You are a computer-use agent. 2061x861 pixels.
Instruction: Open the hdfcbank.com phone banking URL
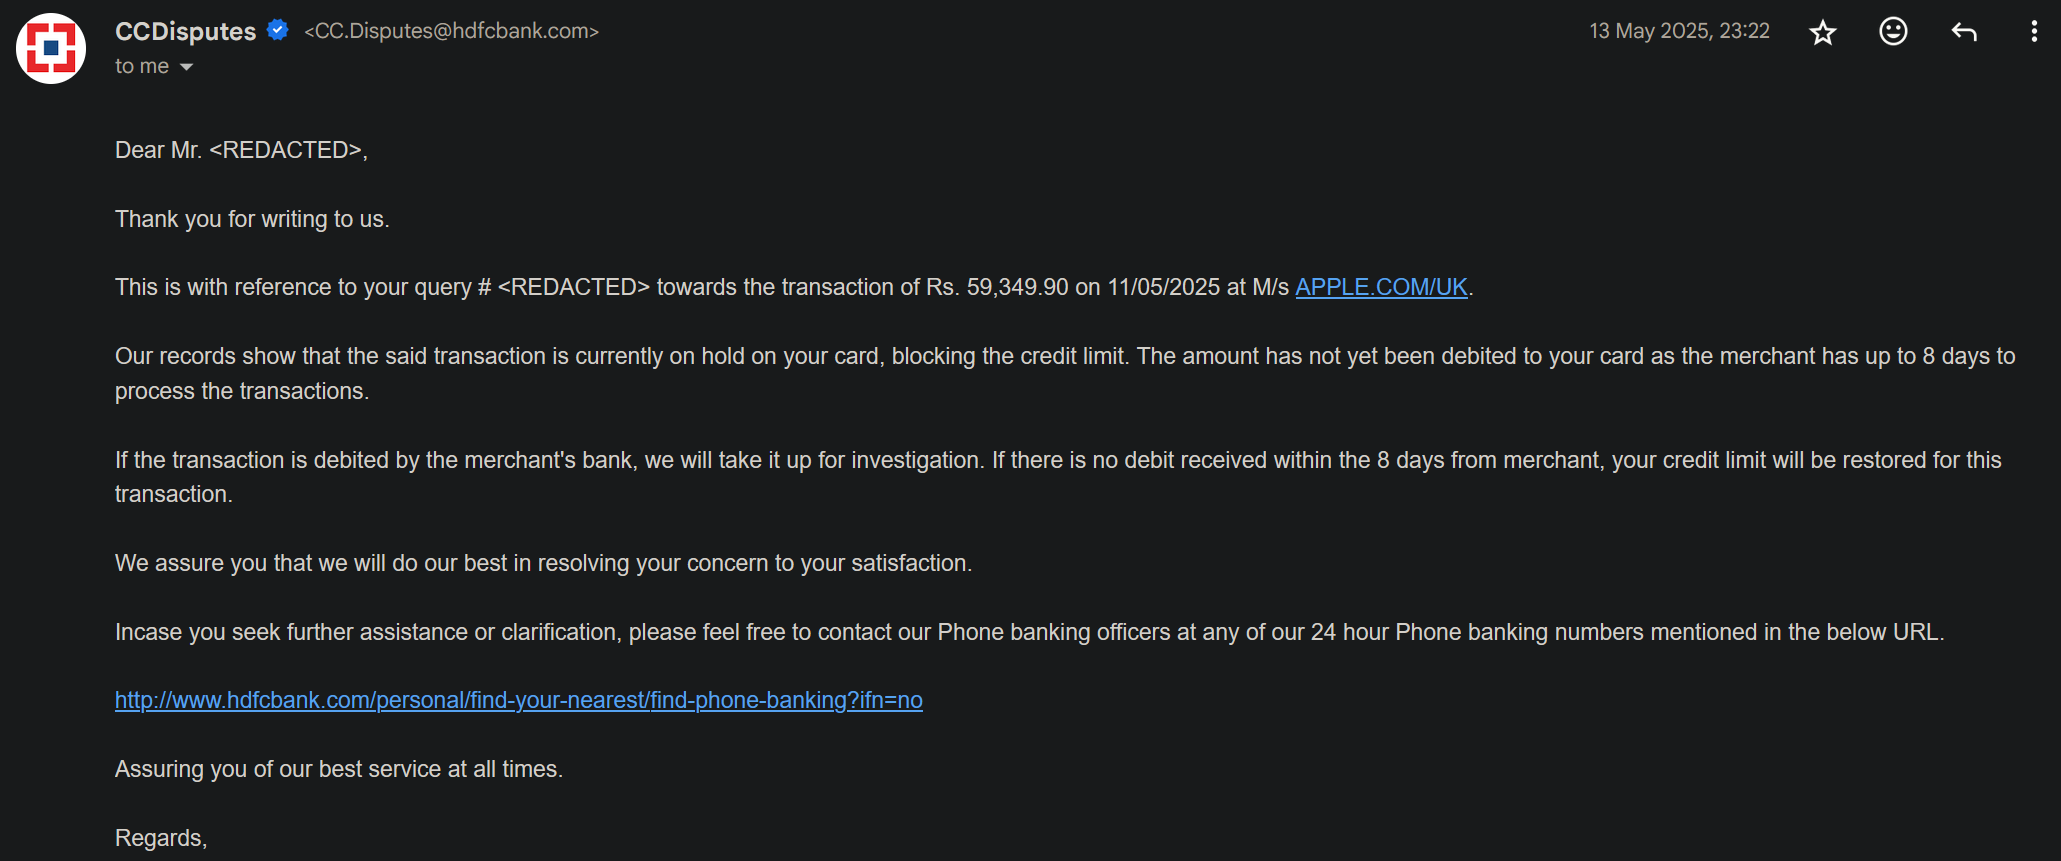(x=519, y=700)
